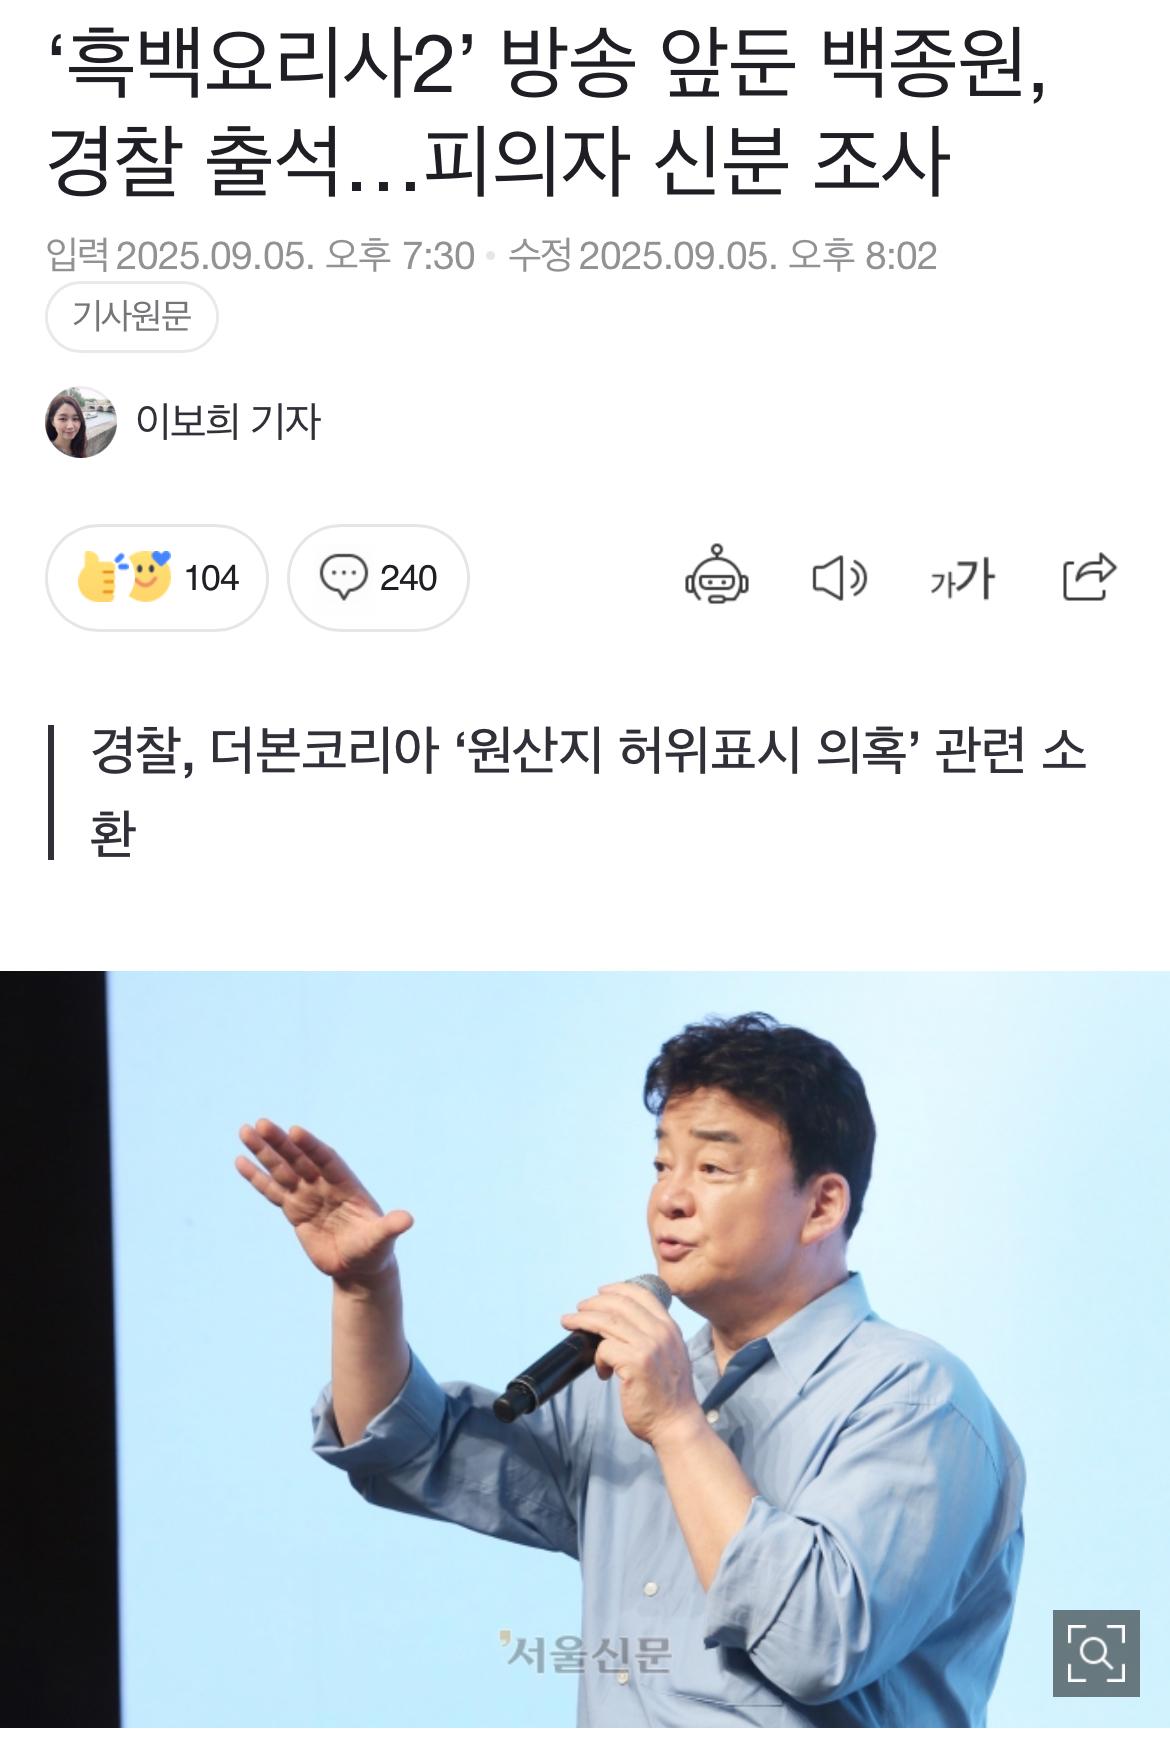Tap the article headline about 백종원
Image resolution: width=1170 pixels, height=1746 pixels.
(547, 112)
